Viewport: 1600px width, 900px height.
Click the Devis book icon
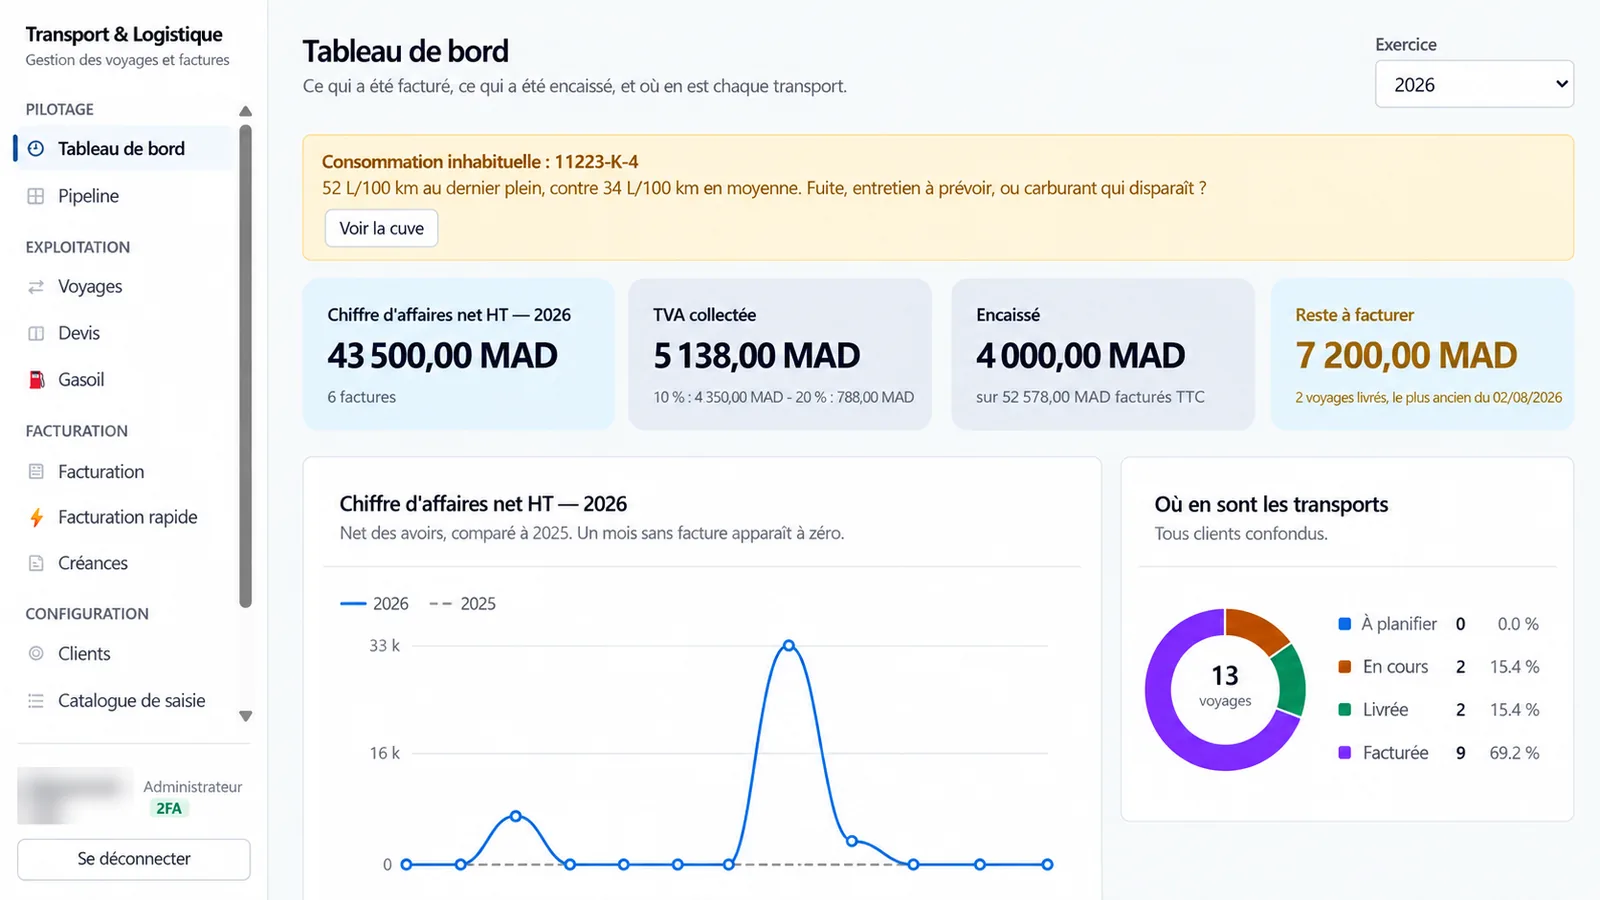point(36,333)
